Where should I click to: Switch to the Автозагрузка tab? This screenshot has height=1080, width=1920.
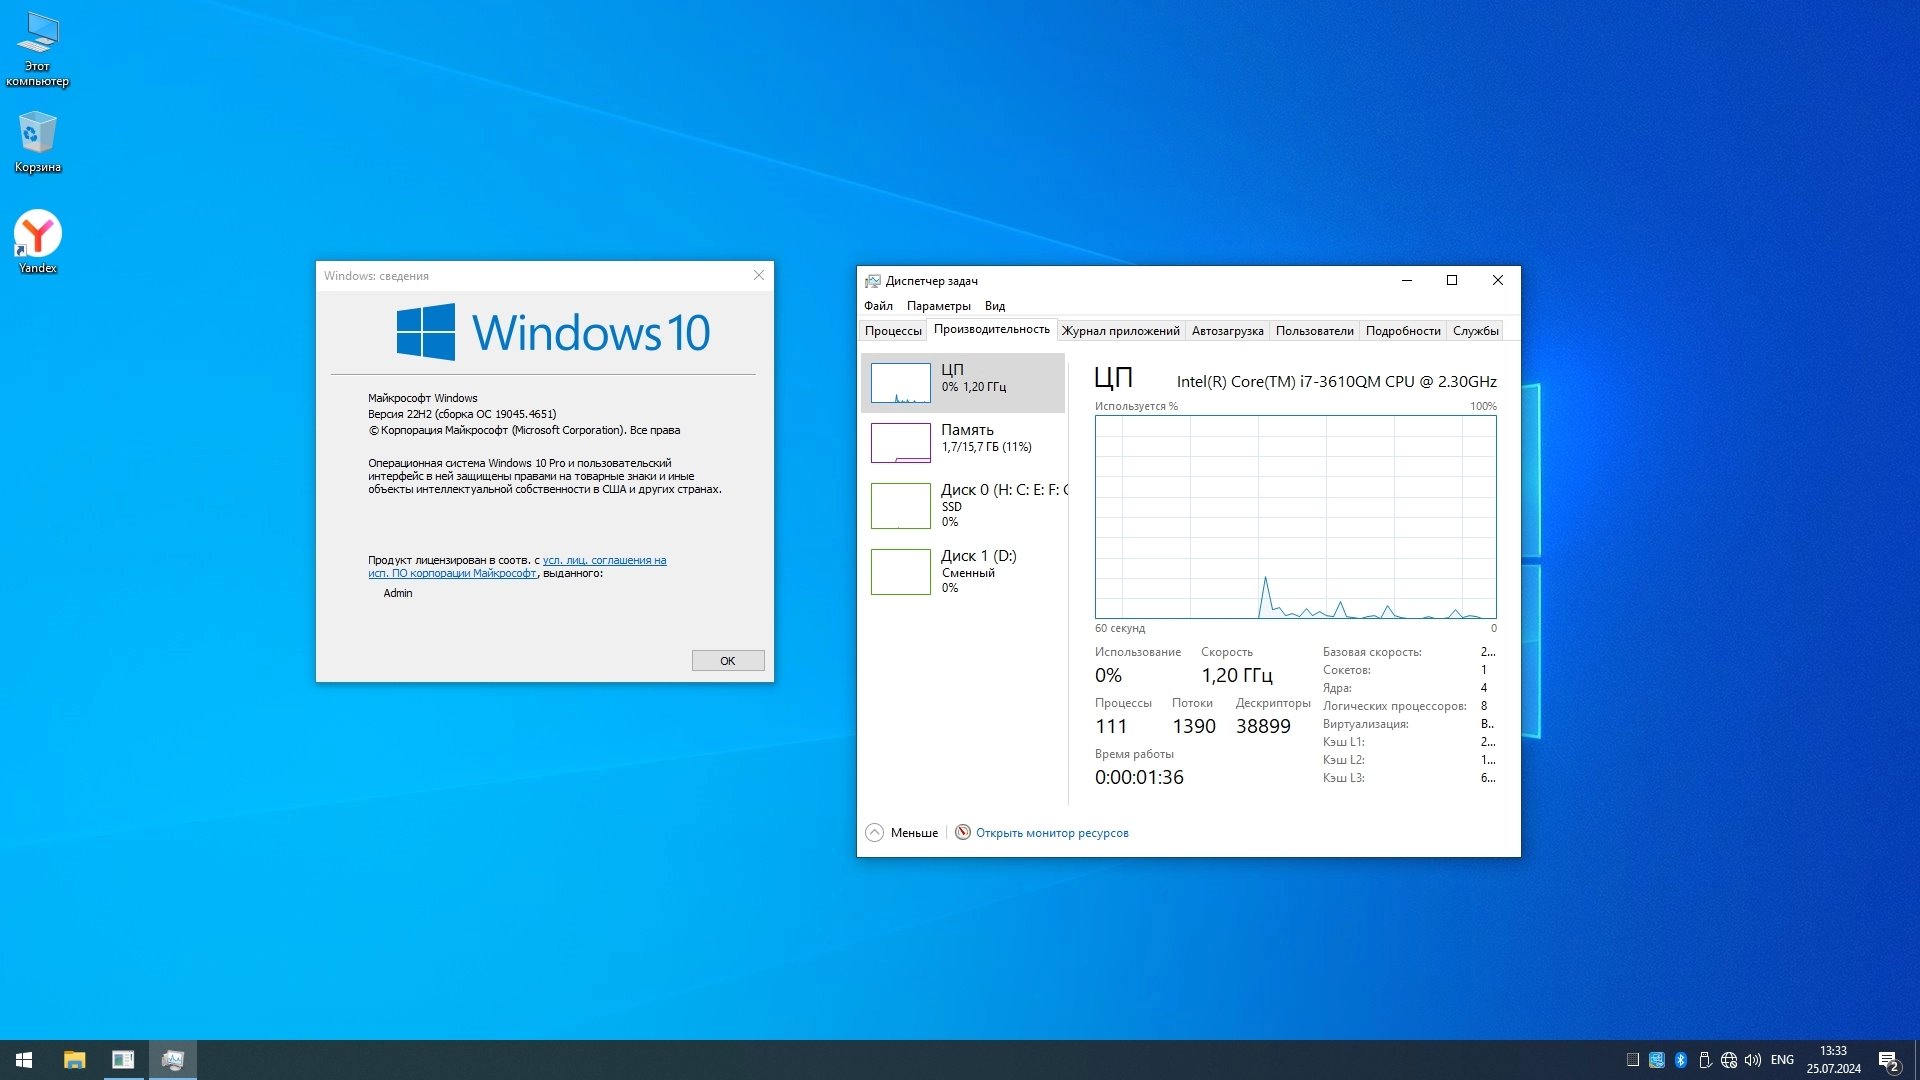coord(1227,331)
